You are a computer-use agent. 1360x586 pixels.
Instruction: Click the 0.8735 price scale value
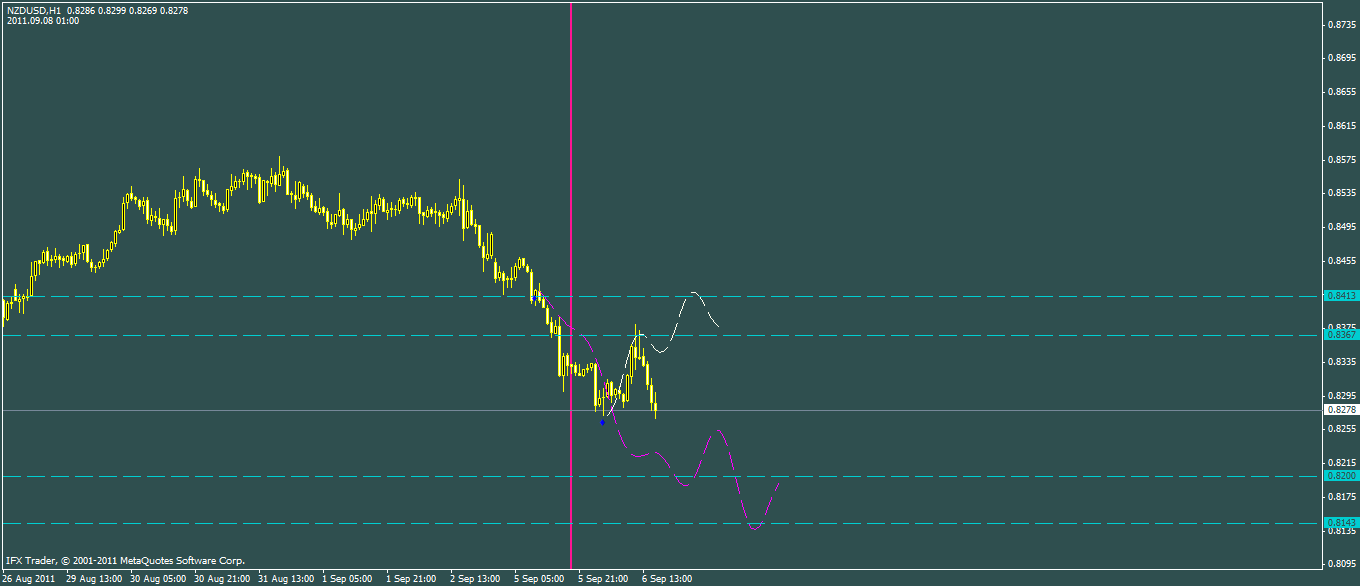[1340, 24]
